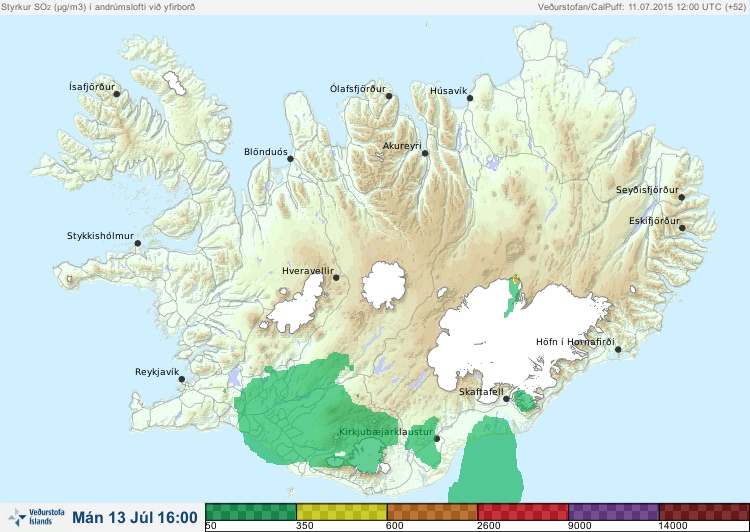750x532 pixels.
Task: Click the 'Mán 13 Júl 16:00' date text
Action: pos(135,517)
